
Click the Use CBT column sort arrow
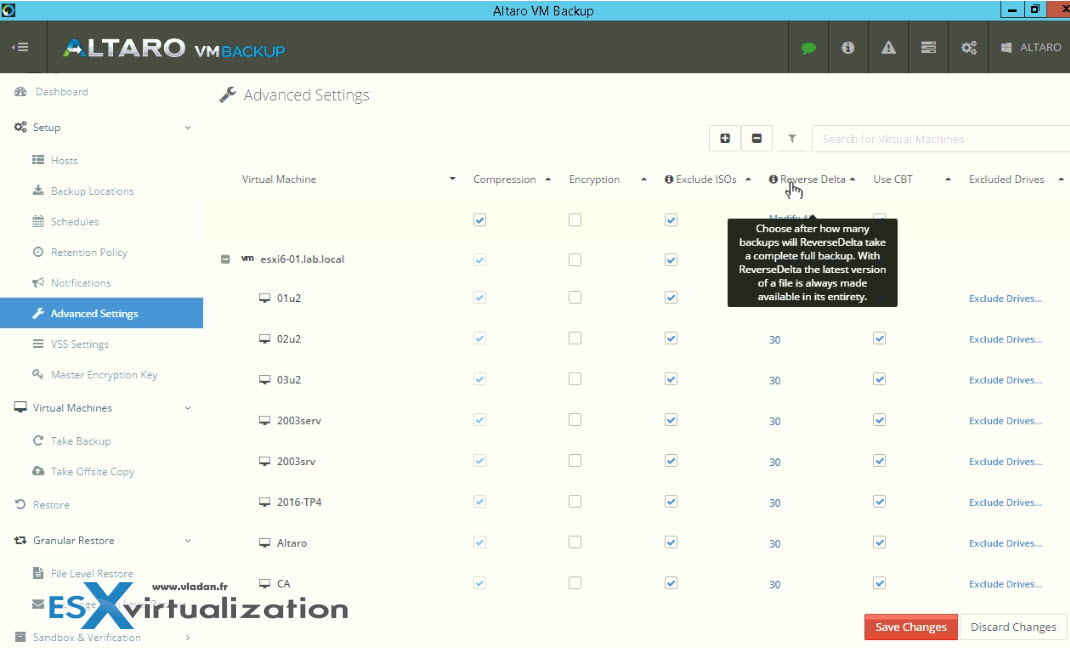[x=948, y=179]
